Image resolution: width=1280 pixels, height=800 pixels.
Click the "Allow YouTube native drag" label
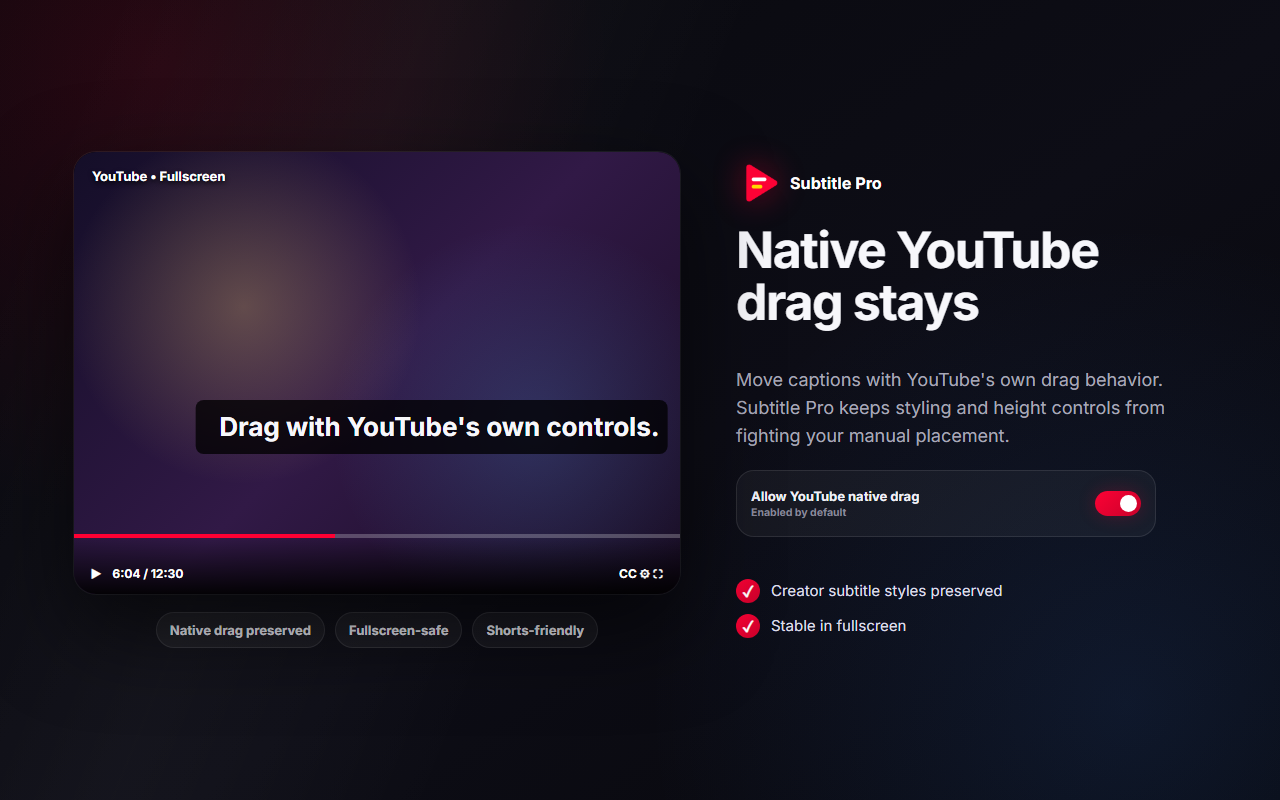835,496
